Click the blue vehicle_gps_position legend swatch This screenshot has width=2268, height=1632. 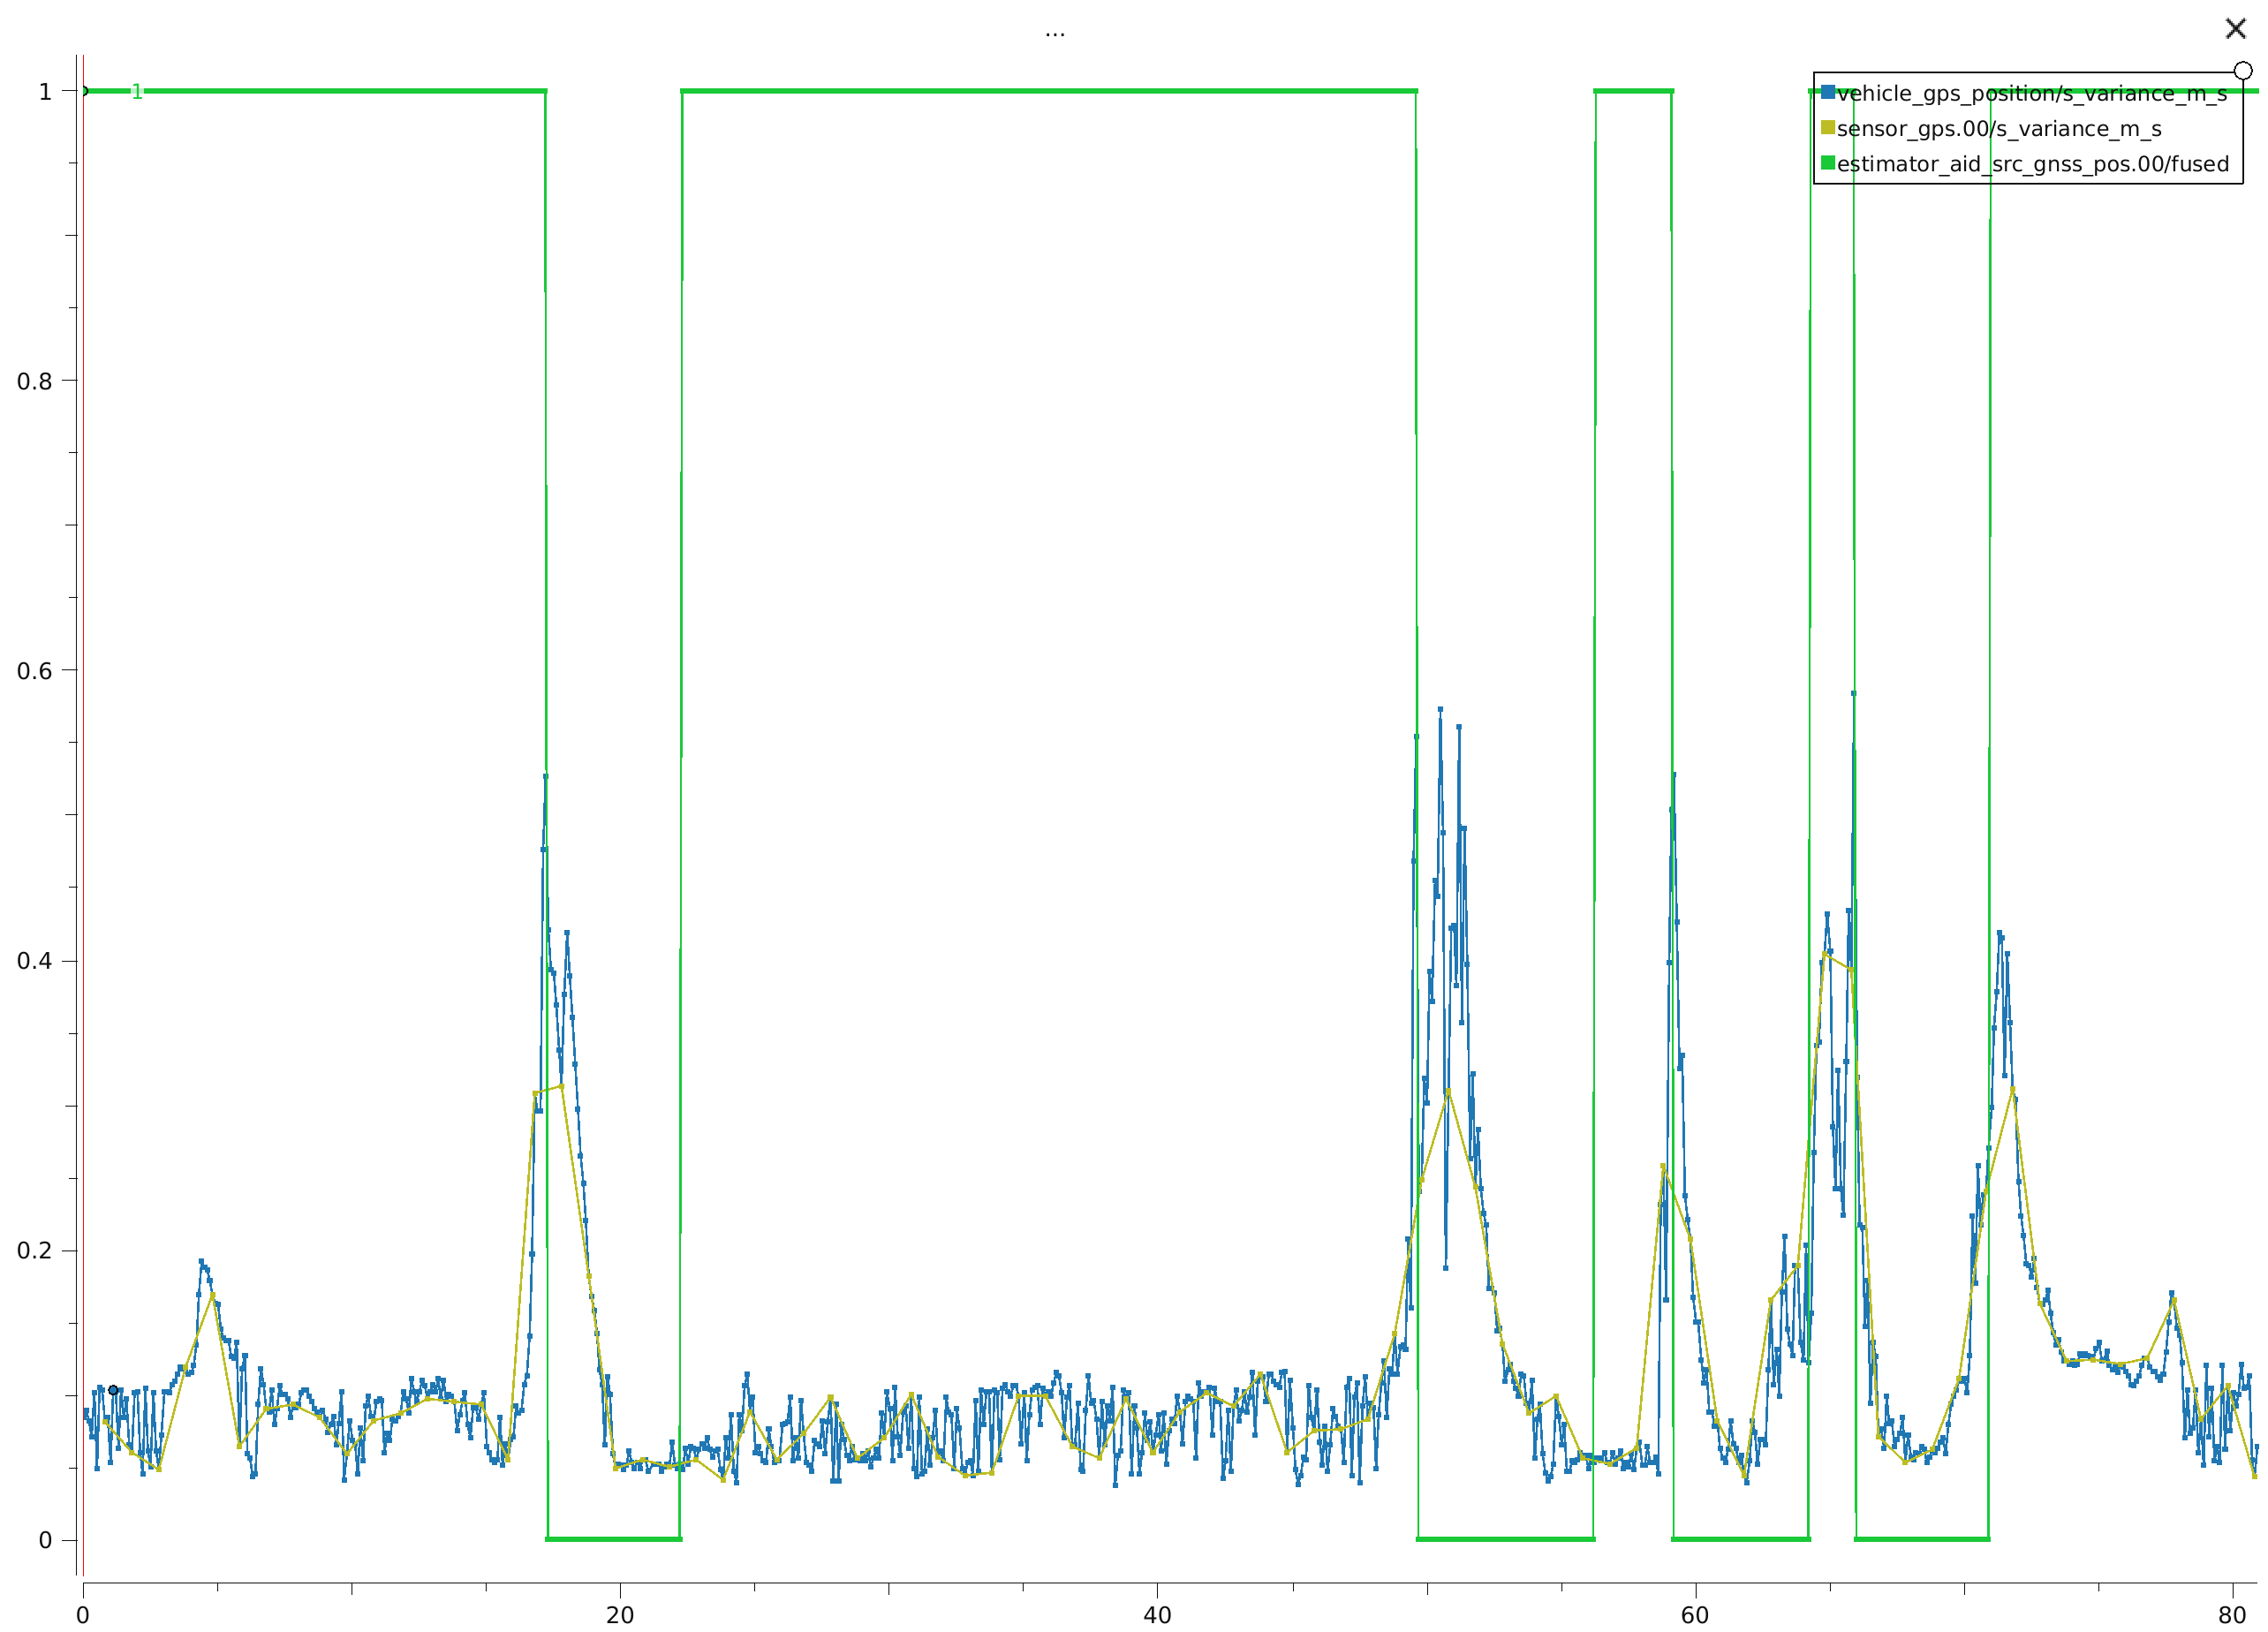click(x=1828, y=92)
